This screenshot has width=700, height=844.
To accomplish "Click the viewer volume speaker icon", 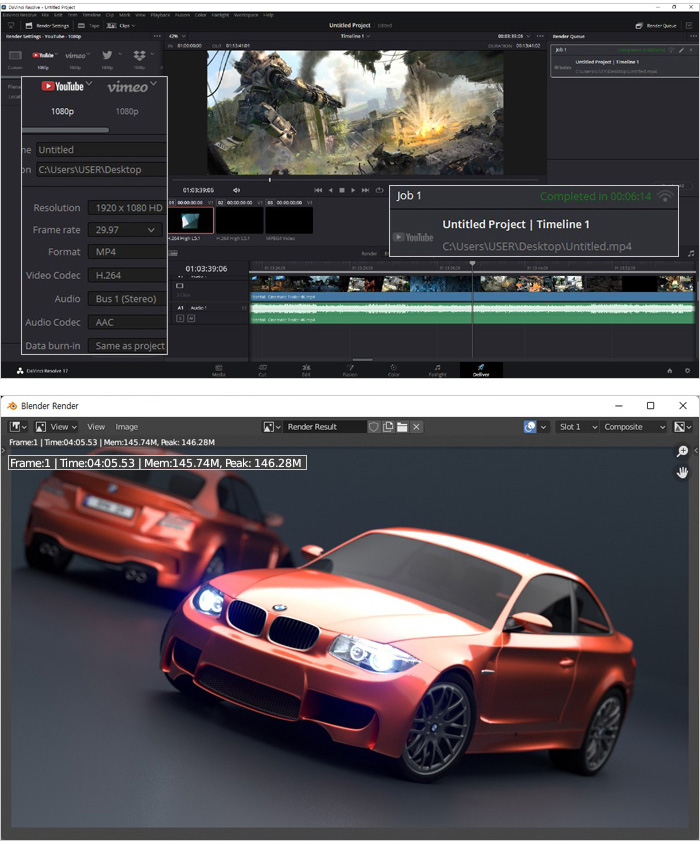I will [236, 190].
